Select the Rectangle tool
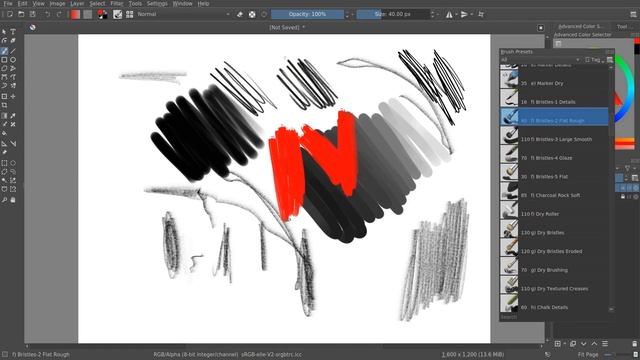This screenshot has width=640, height=360. pos(4,60)
